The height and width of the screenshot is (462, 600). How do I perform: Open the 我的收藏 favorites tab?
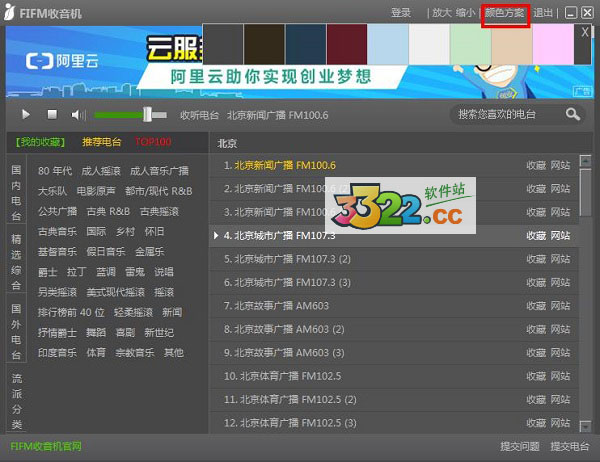[40, 143]
